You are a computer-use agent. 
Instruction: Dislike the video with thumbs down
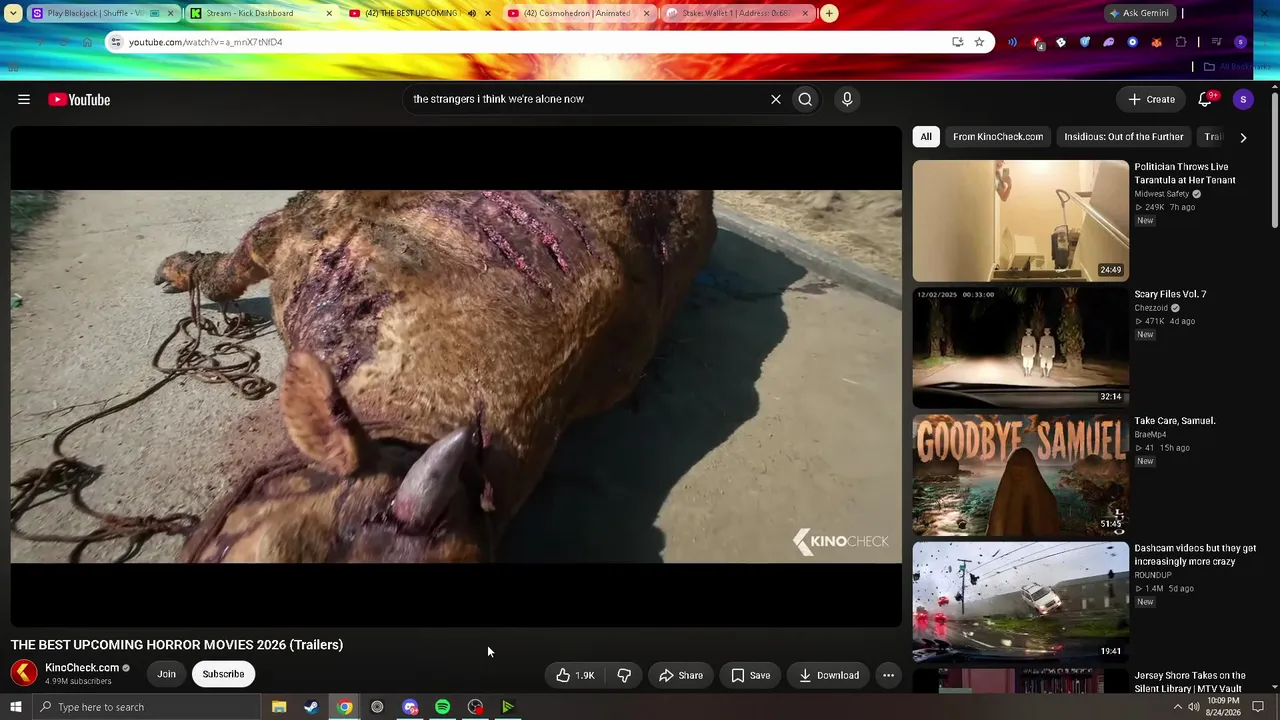tap(624, 675)
